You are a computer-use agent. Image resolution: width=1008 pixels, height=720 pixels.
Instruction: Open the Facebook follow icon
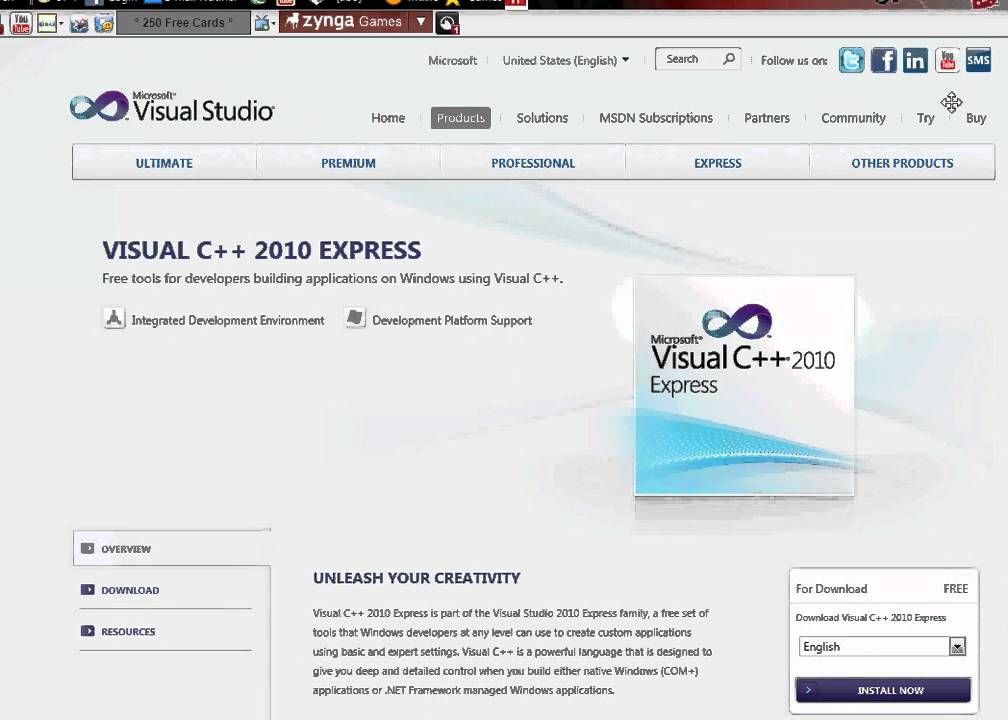[x=884, y=60]
